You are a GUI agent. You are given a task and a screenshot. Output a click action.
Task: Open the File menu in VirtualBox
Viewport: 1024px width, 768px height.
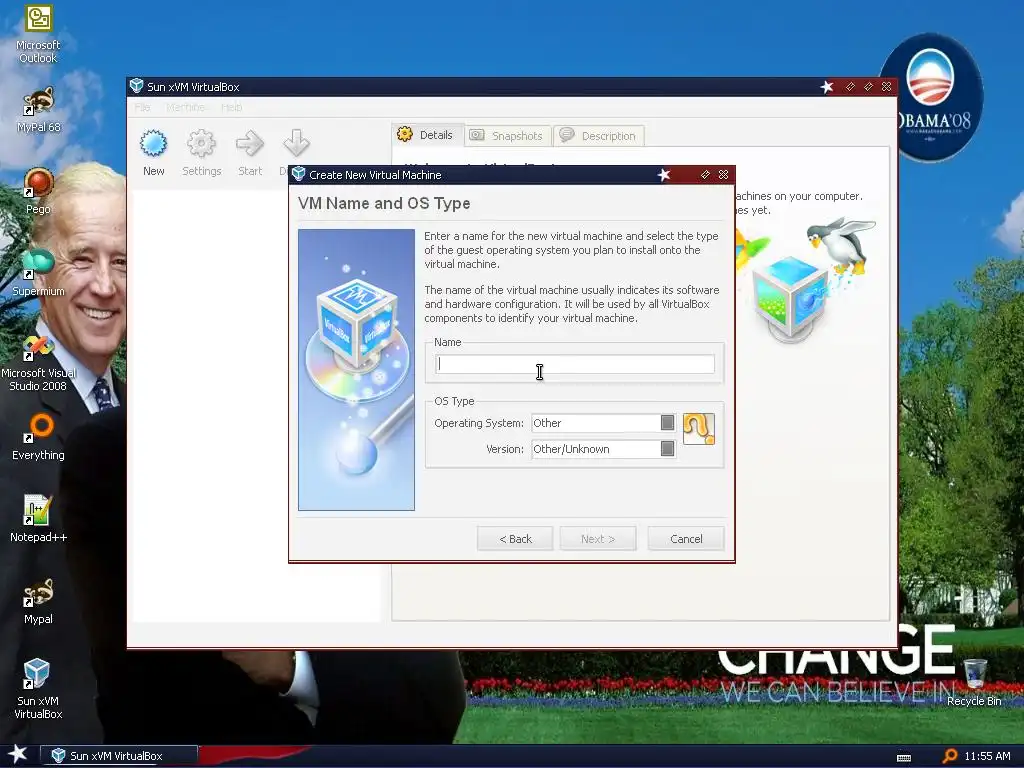coord(142,107)
